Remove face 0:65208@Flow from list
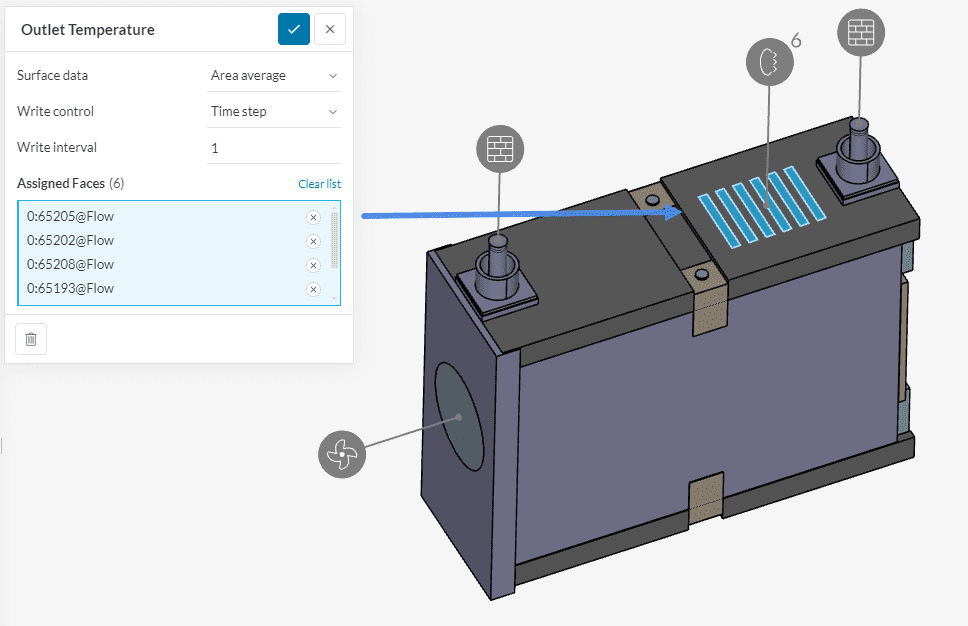 (312, 265)
